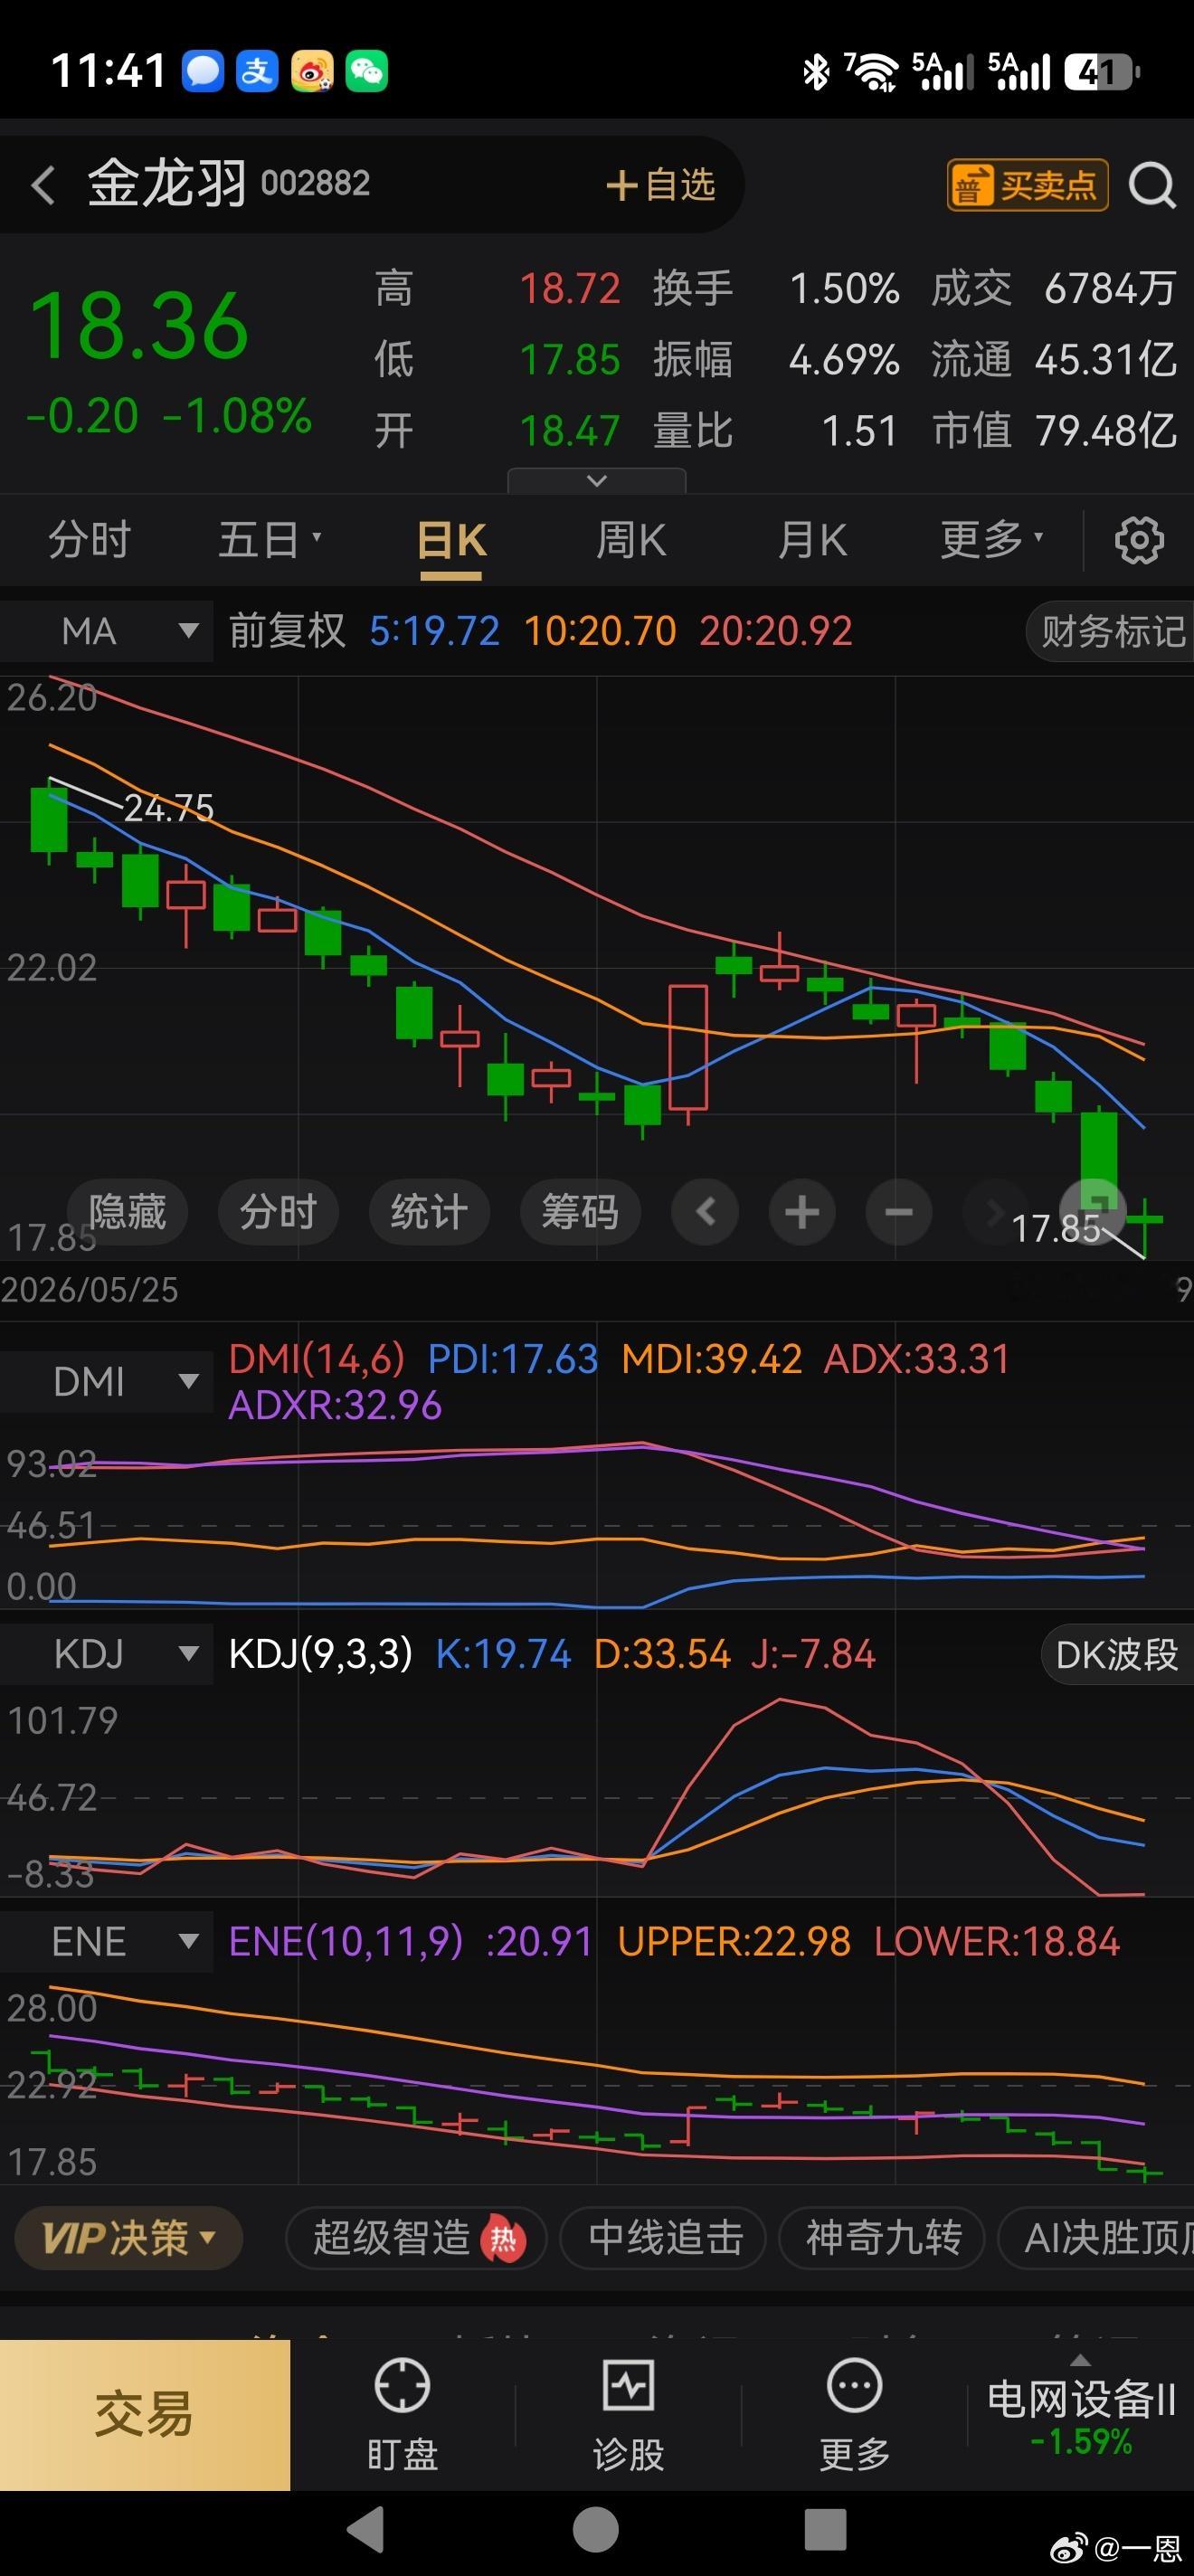The height and width of the screenshot is (2576, 1194).
Task: Expand quote details chevron under header
Action: click(x=597, y=481)
